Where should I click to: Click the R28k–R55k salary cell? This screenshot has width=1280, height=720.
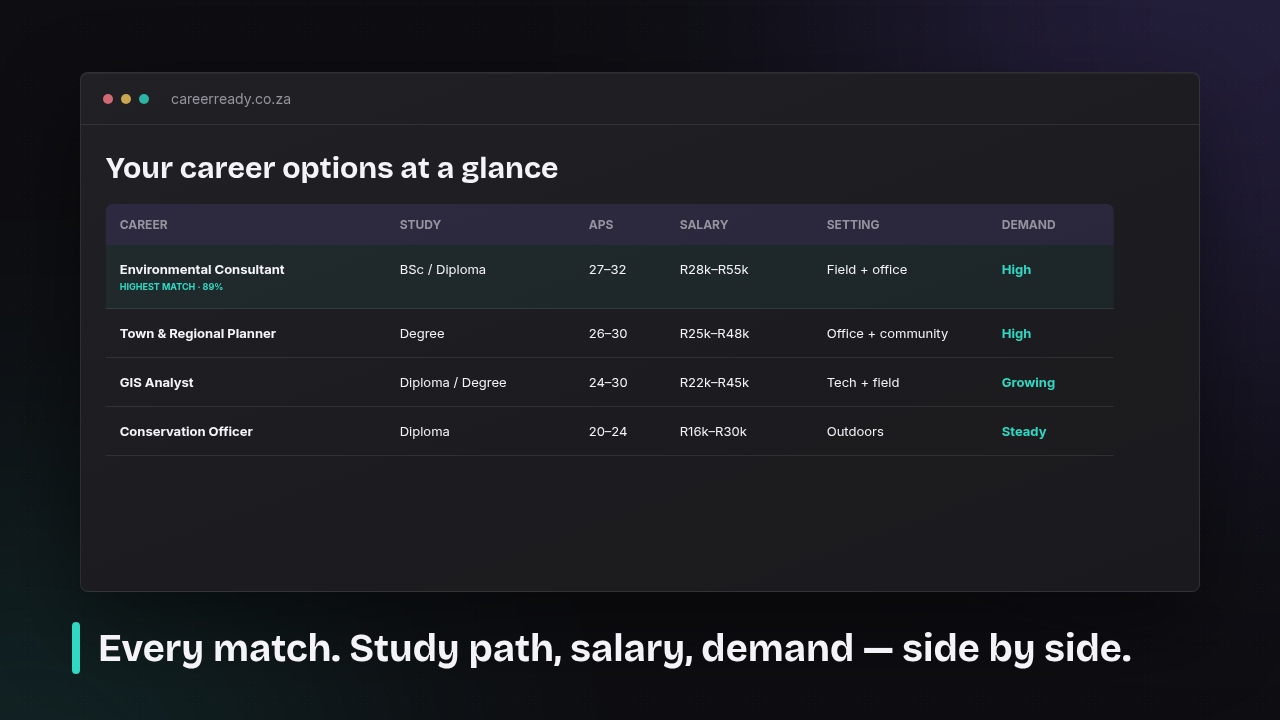pyautogui.click(x=714, y=269)
